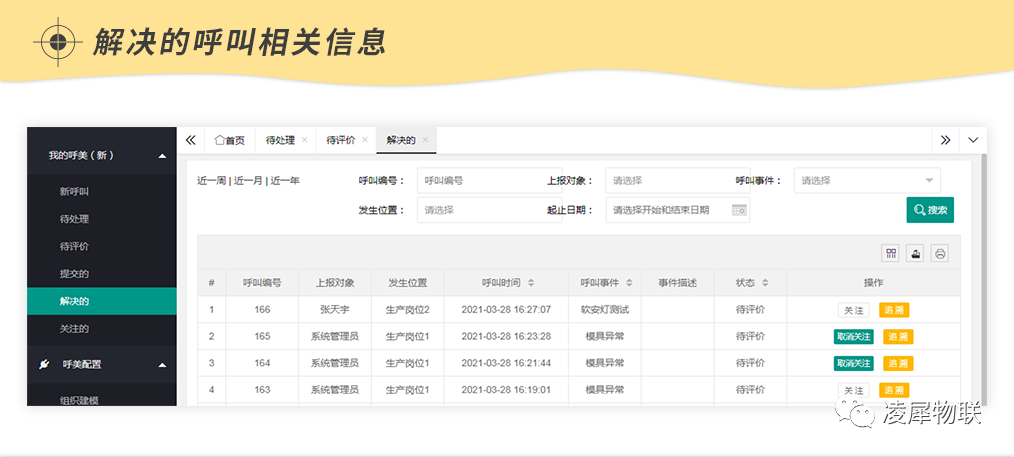
Task: Click the print icon in table toolbar
Action: [x=940, y=253]
